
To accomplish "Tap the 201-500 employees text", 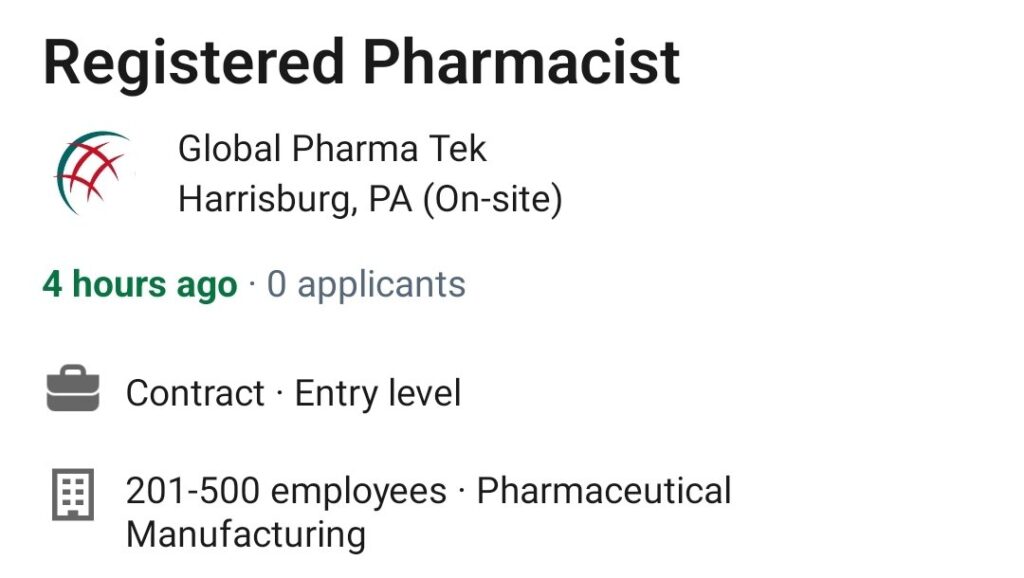I will click(286, 491).
